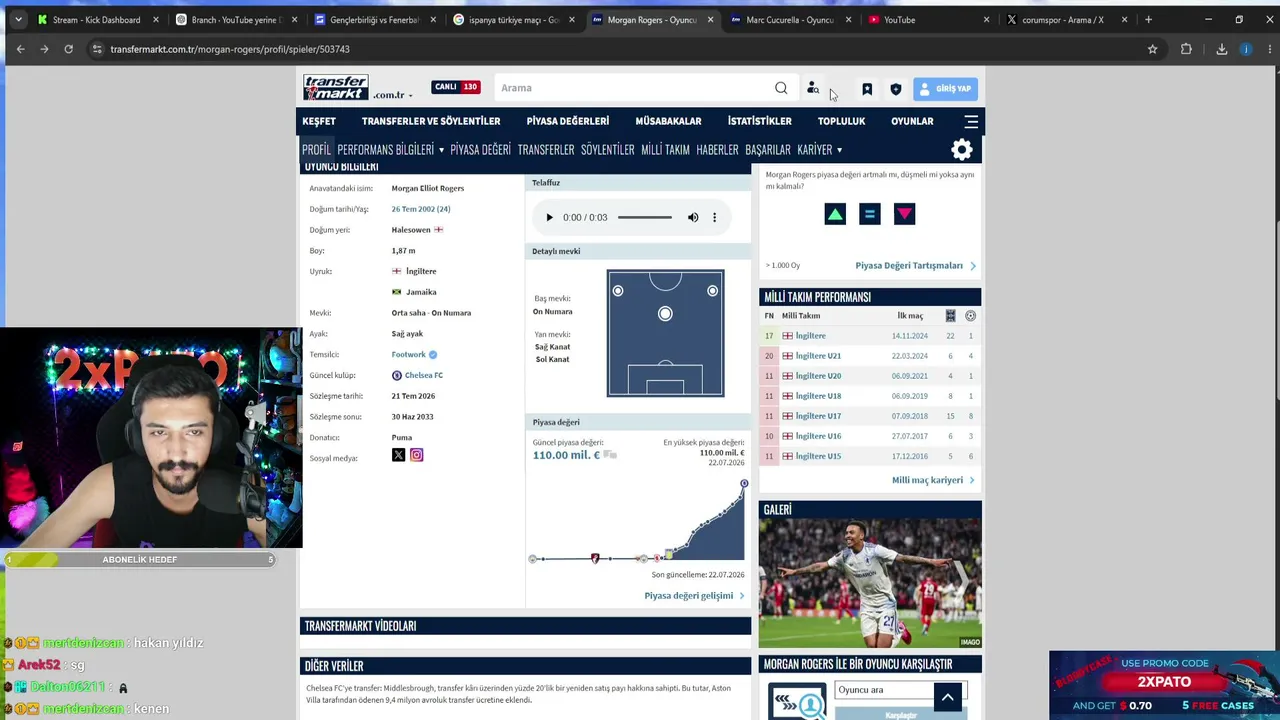Screen dimensions: 1280x720
Task: Open the Footwork agent link
Action: tap(409, 354)
